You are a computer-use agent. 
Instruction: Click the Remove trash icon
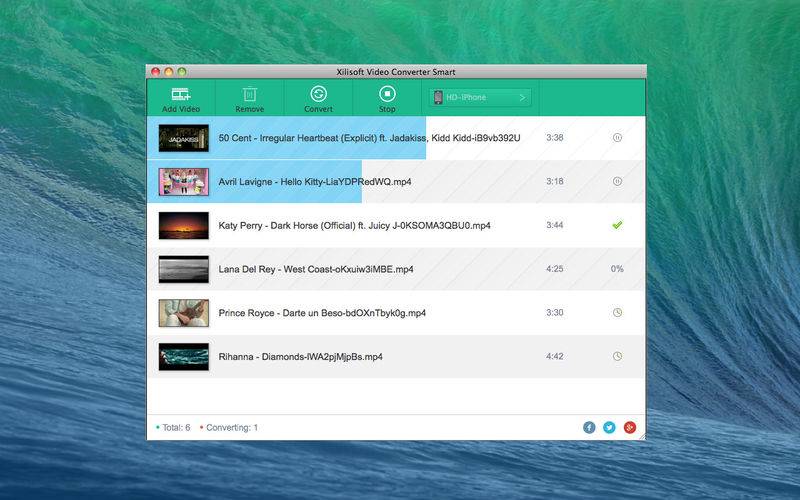click(249, 94)
